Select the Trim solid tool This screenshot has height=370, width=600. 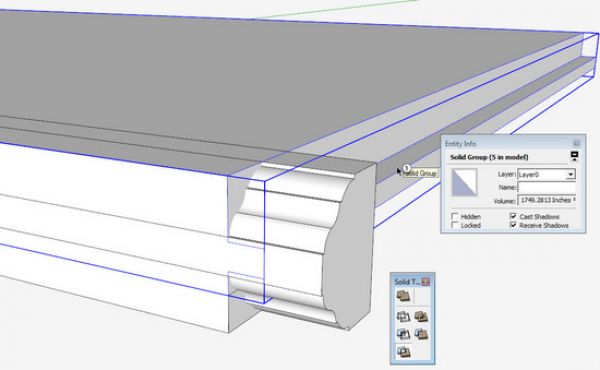pyautogui.click(x=421, y=334)
